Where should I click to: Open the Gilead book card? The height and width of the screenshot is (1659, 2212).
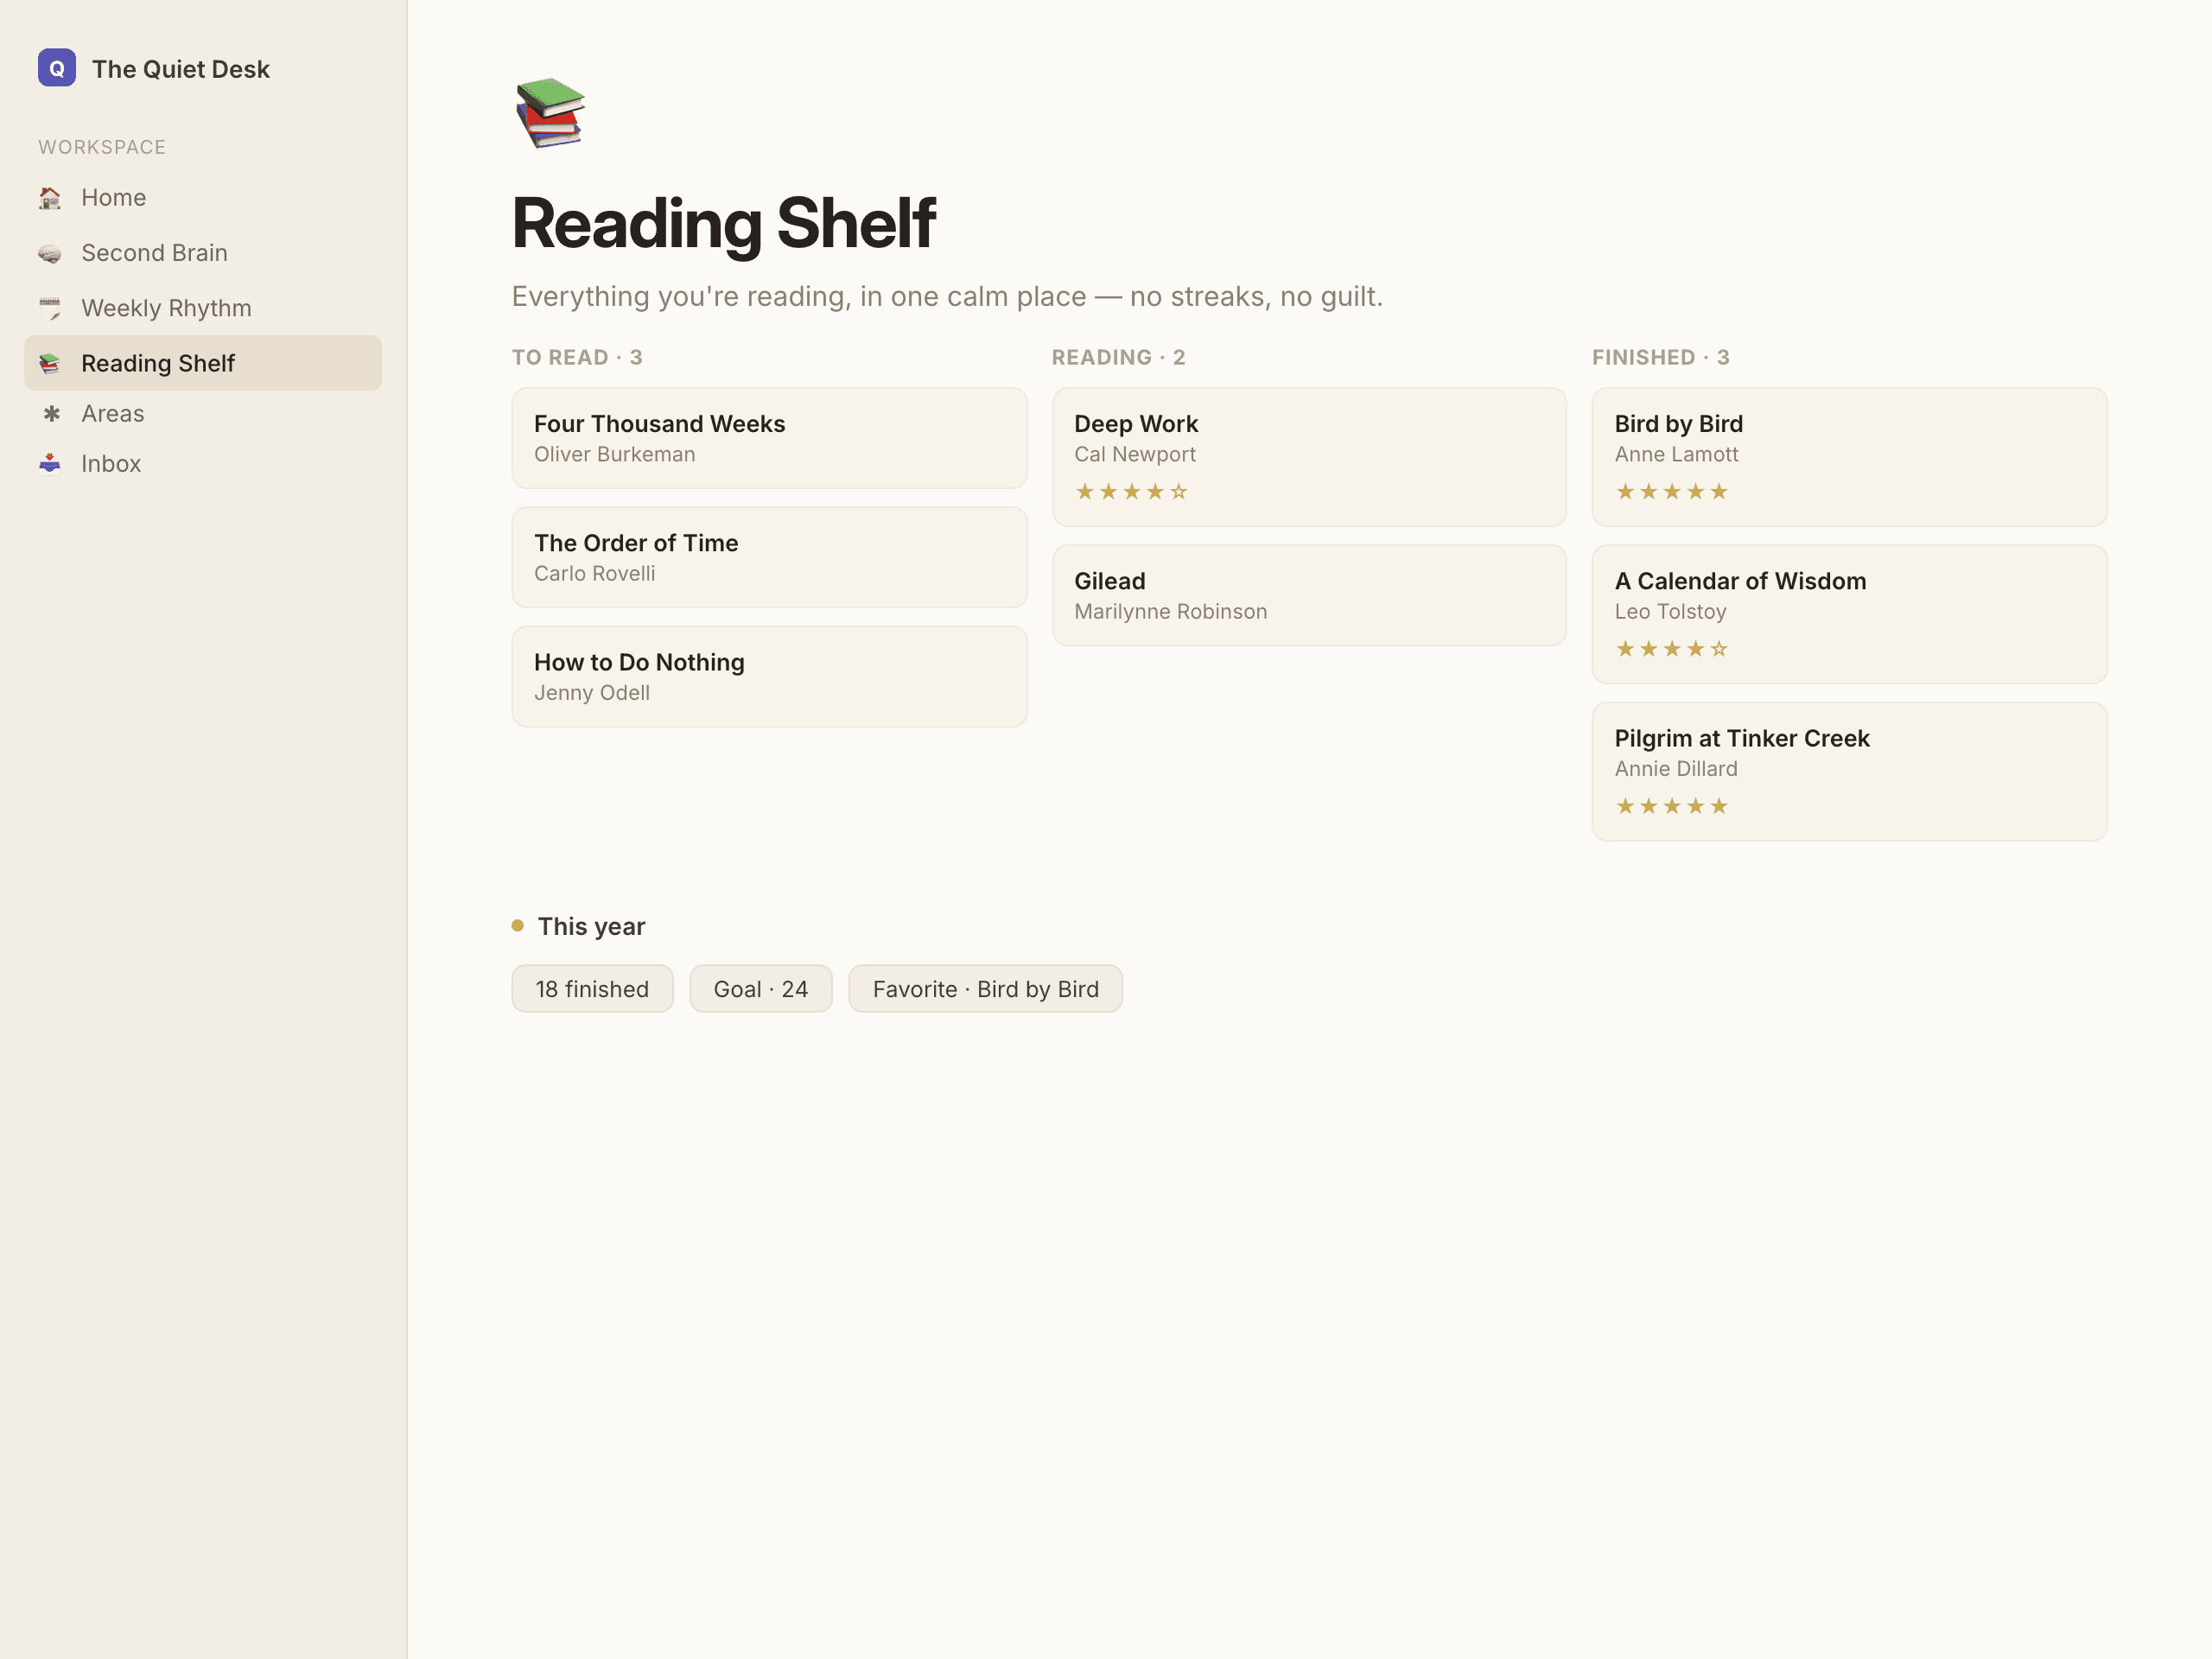pos(1309,595)
